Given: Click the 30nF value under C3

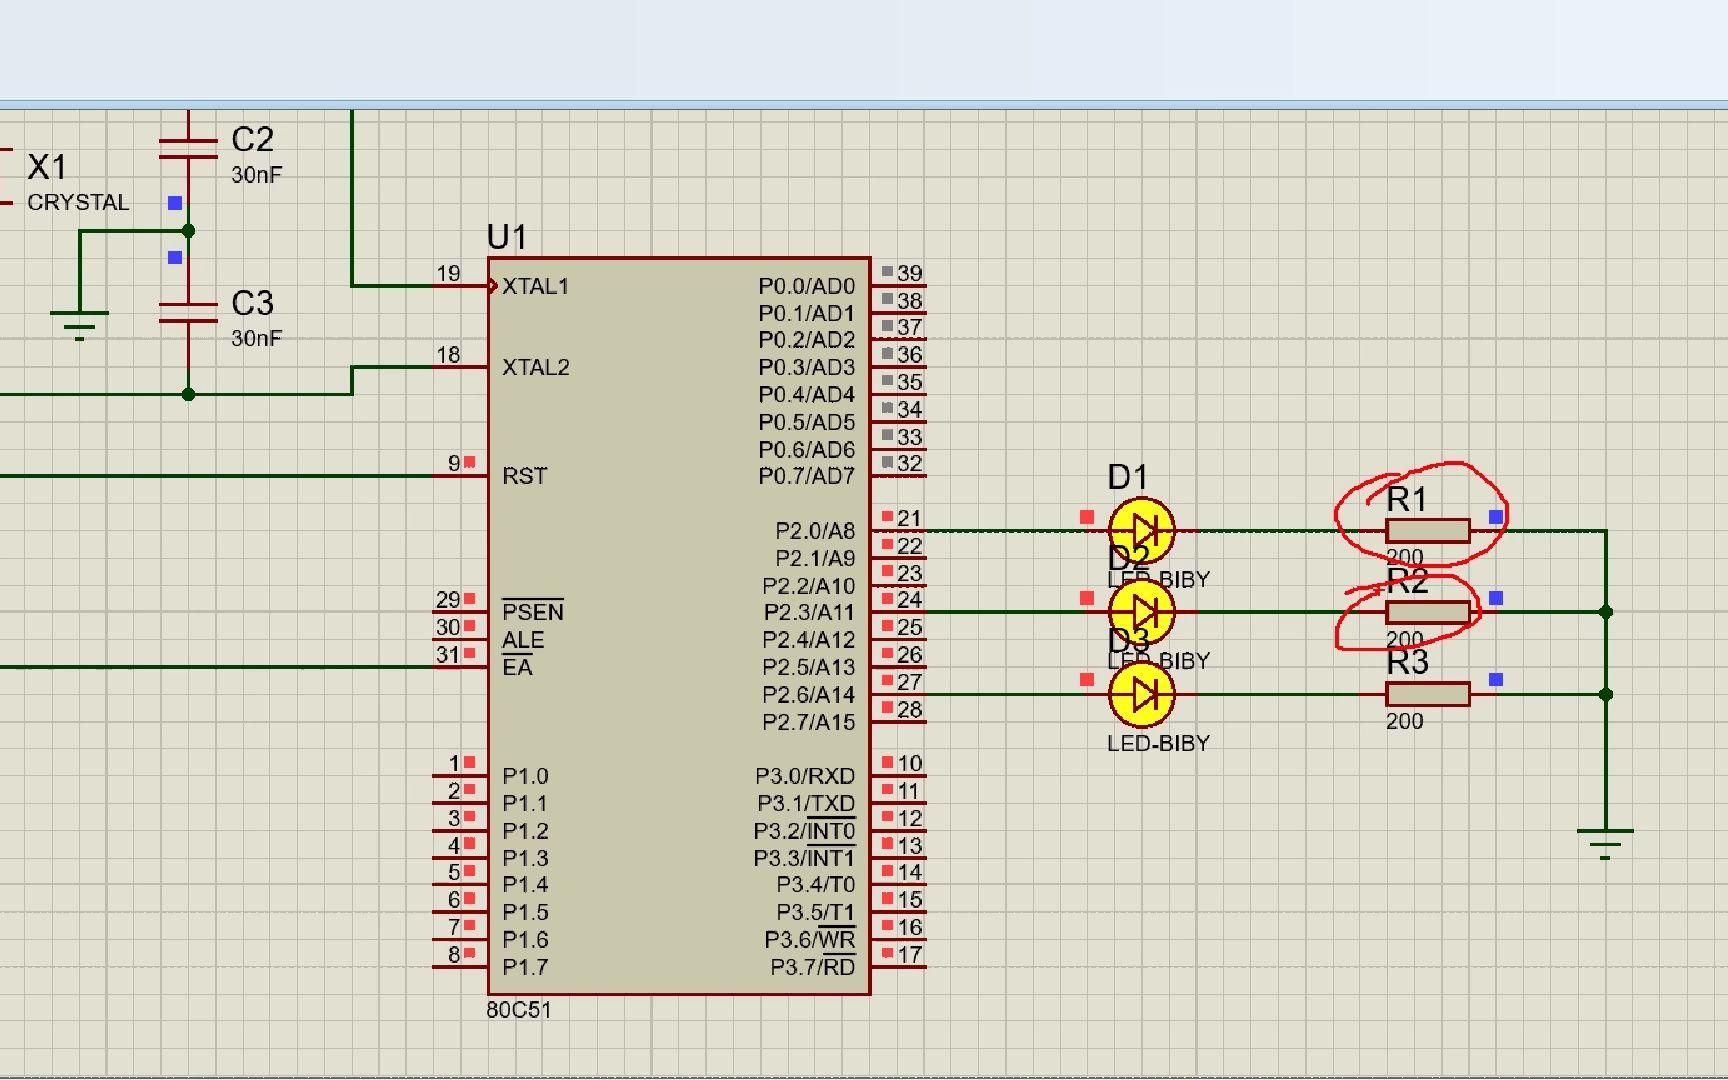Looking at the screenshot, I should coord(257,339).
